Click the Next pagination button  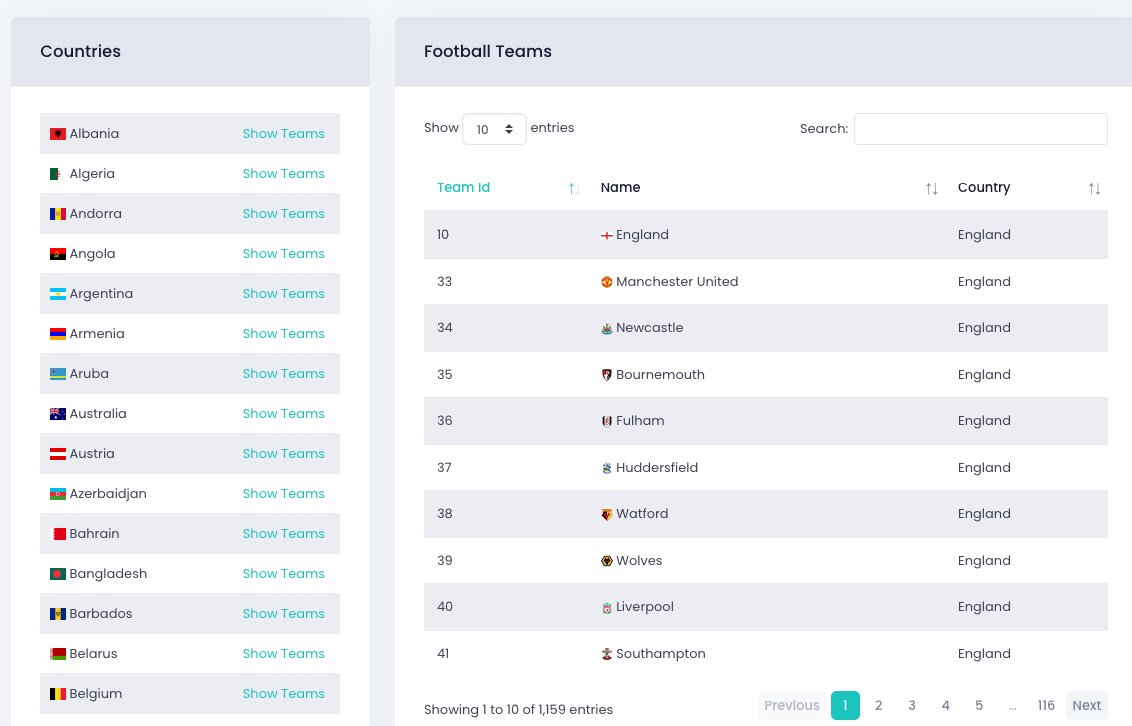pos(1086,706)
